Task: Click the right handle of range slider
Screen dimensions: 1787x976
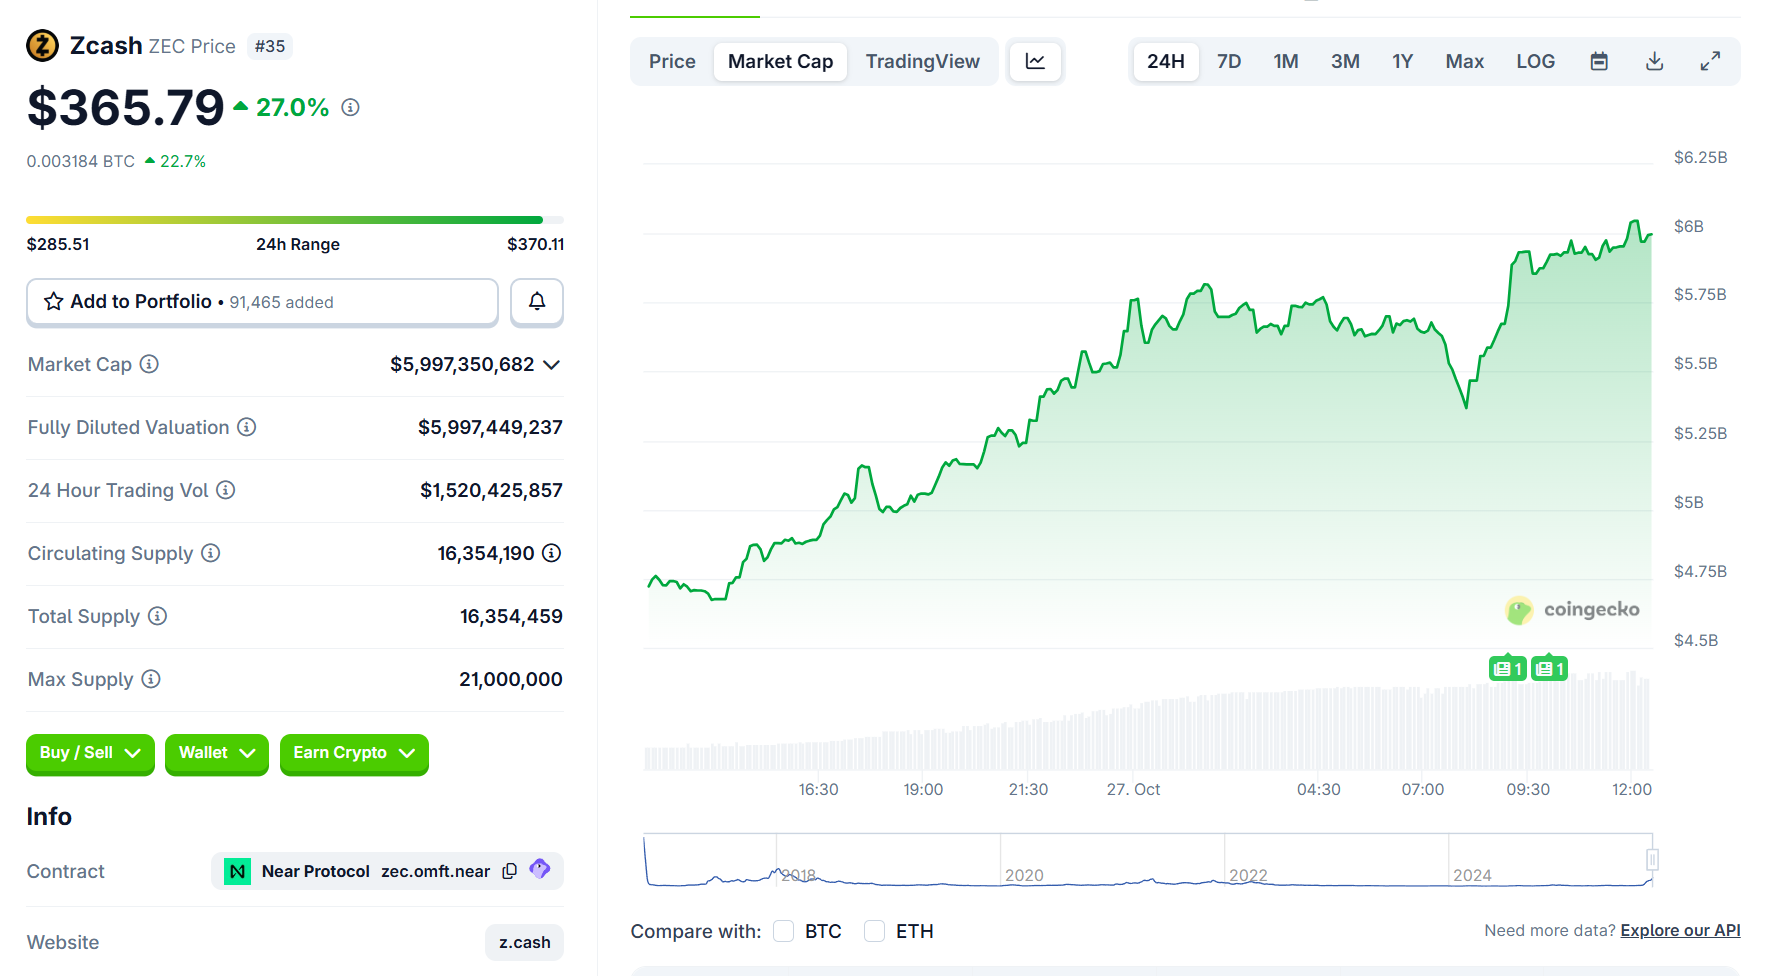Action: 1652,859
